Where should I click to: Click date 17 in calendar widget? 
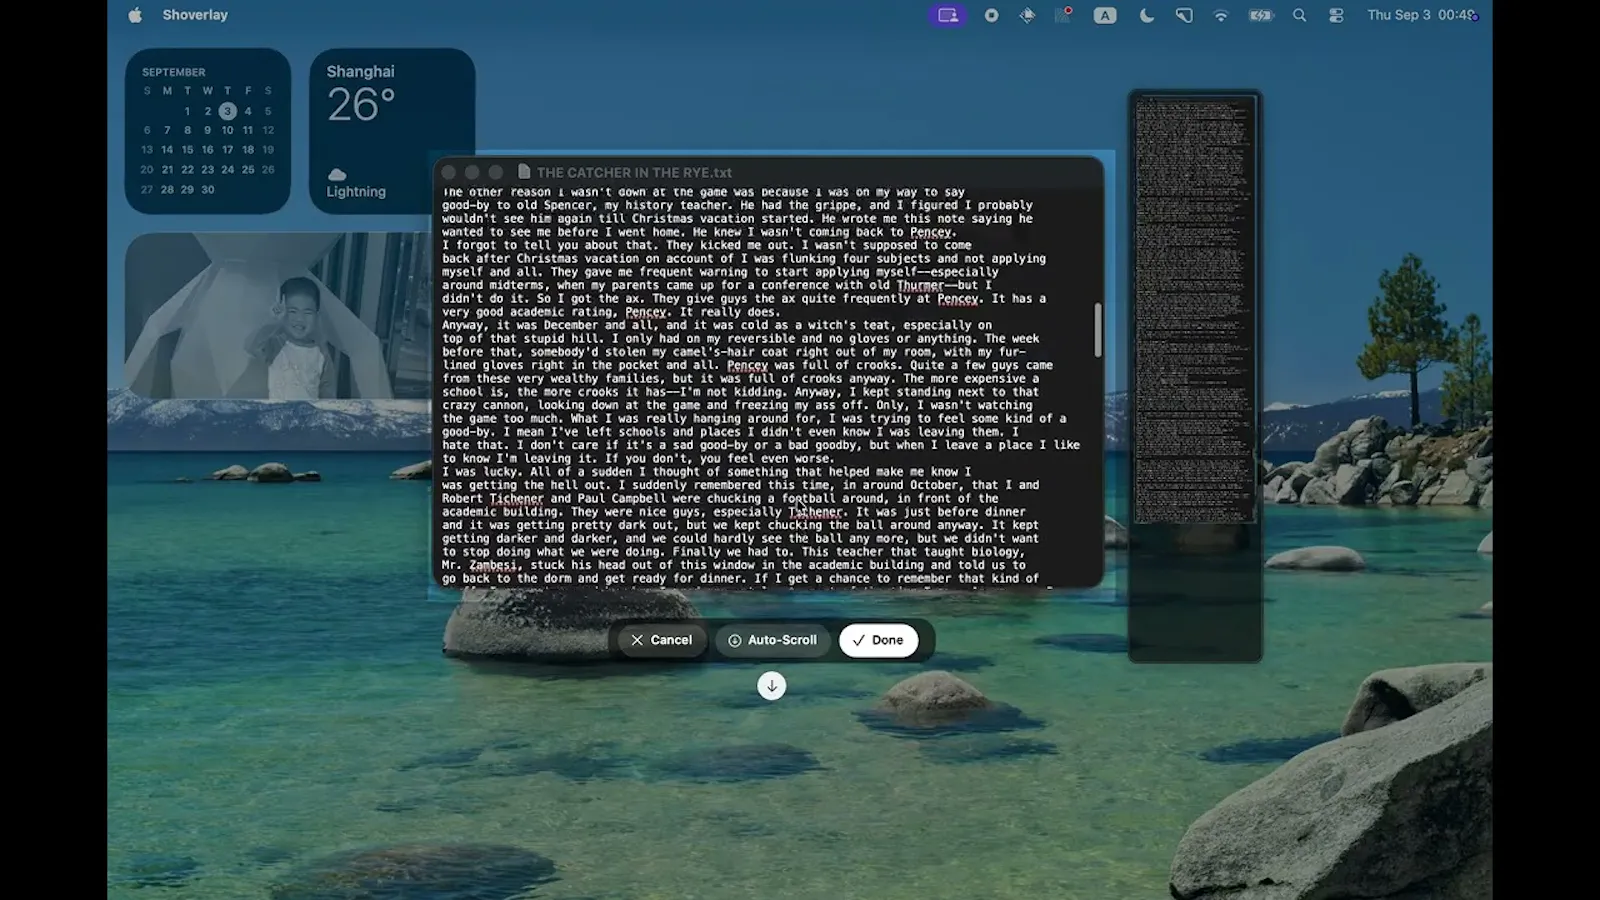coord(228,150)
